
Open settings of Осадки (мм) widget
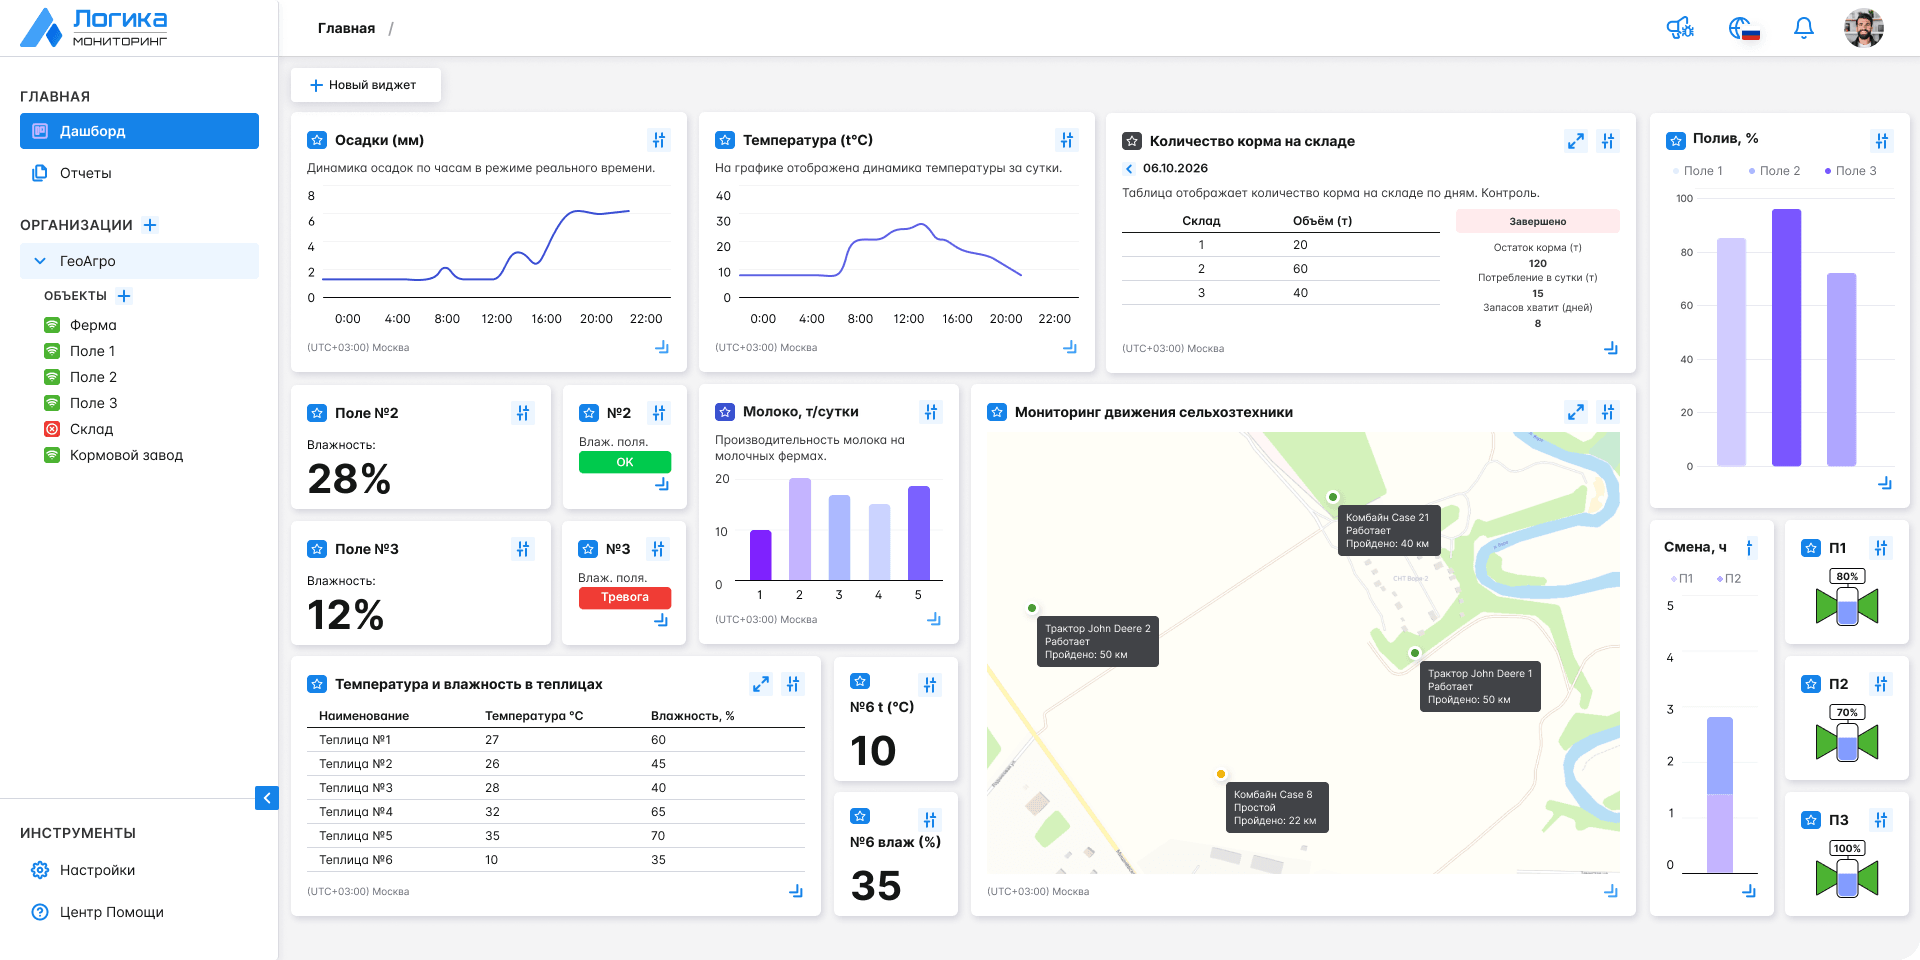(x=659, y=140)
